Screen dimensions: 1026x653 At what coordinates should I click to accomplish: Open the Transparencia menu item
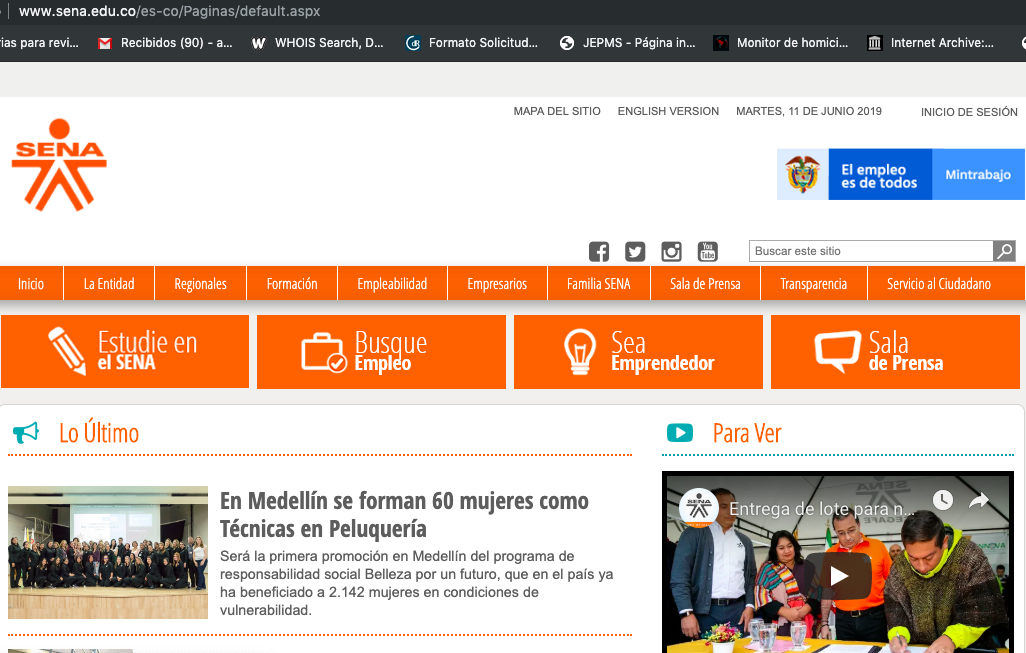pyautogui.click(x=813, y=284)
